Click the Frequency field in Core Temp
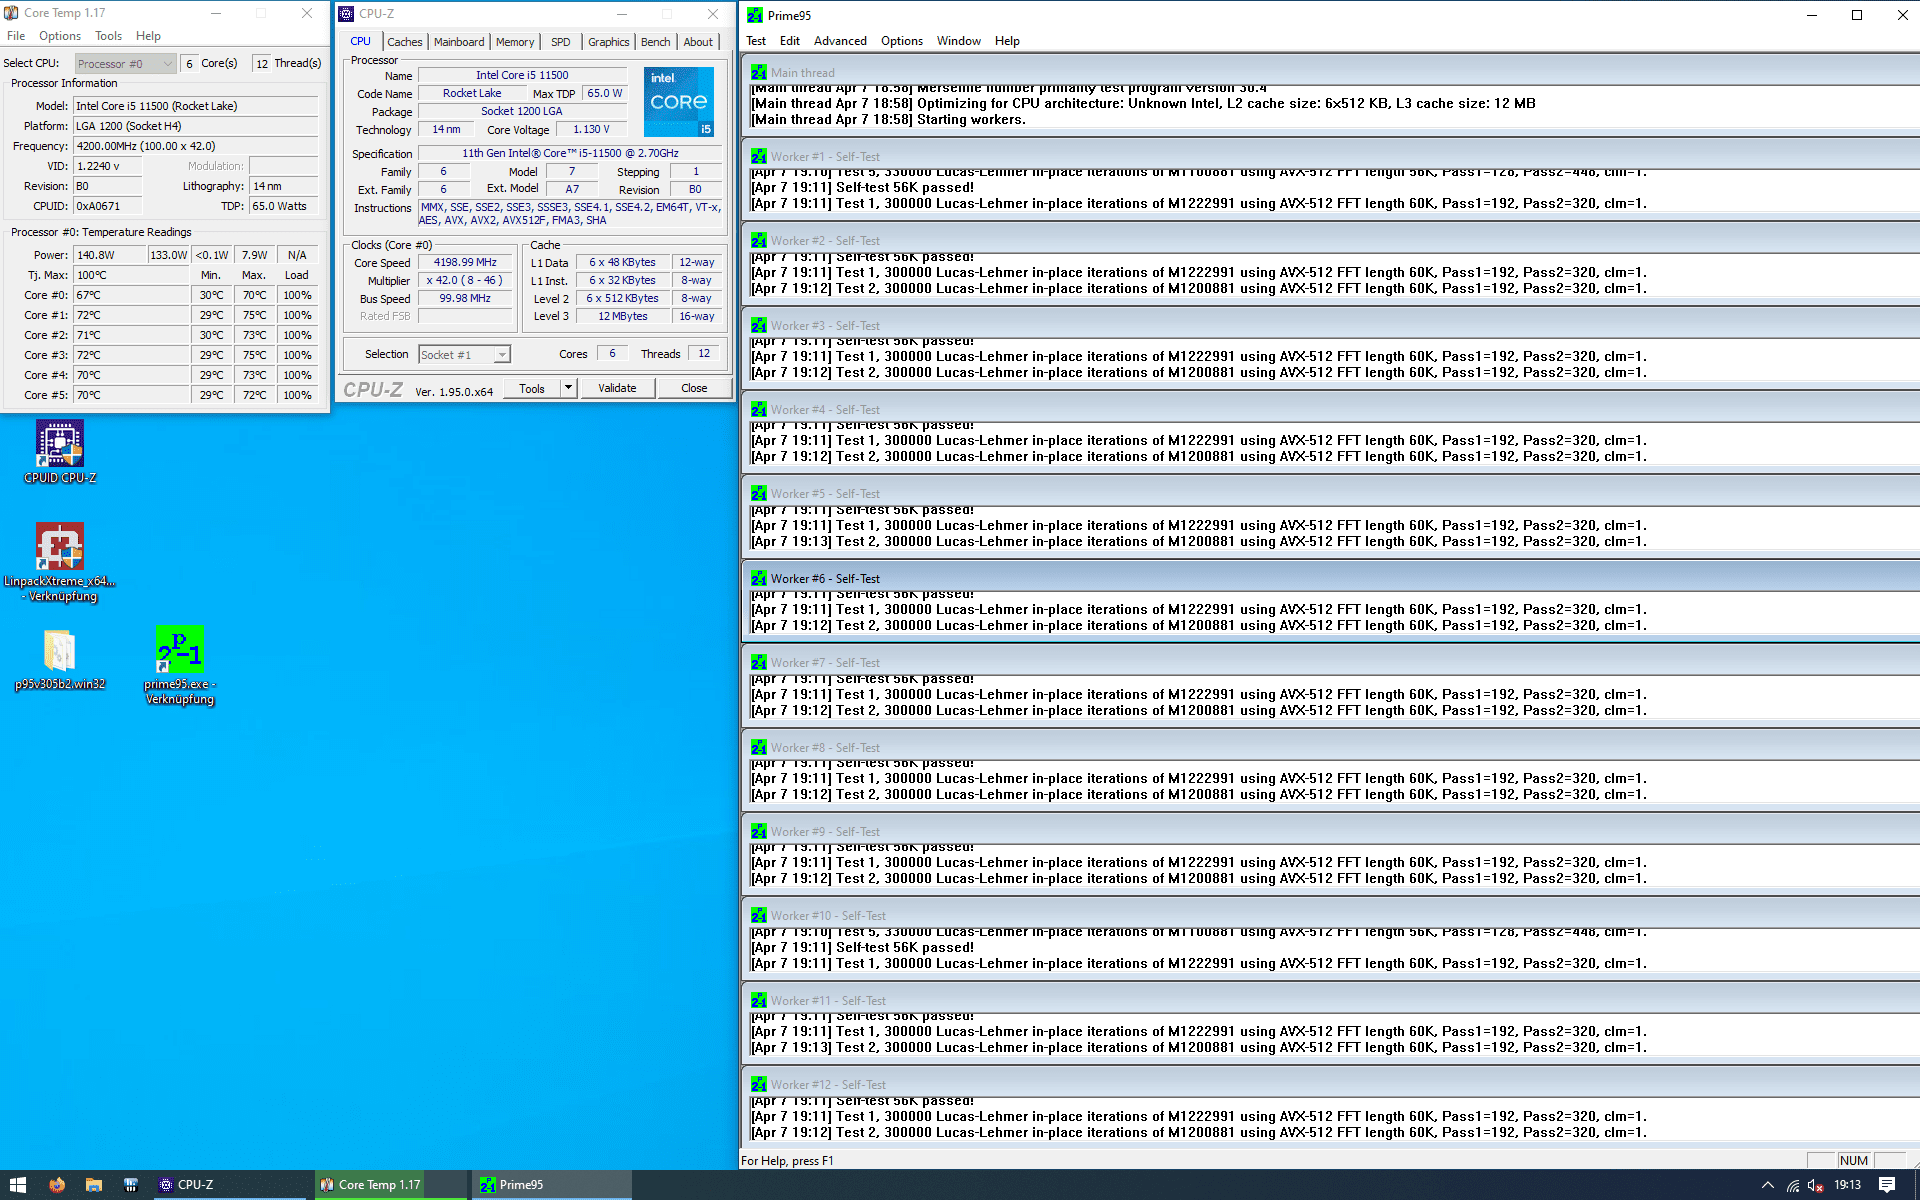The width and height of the screenshot is (1920, 1200). [196, 146]
